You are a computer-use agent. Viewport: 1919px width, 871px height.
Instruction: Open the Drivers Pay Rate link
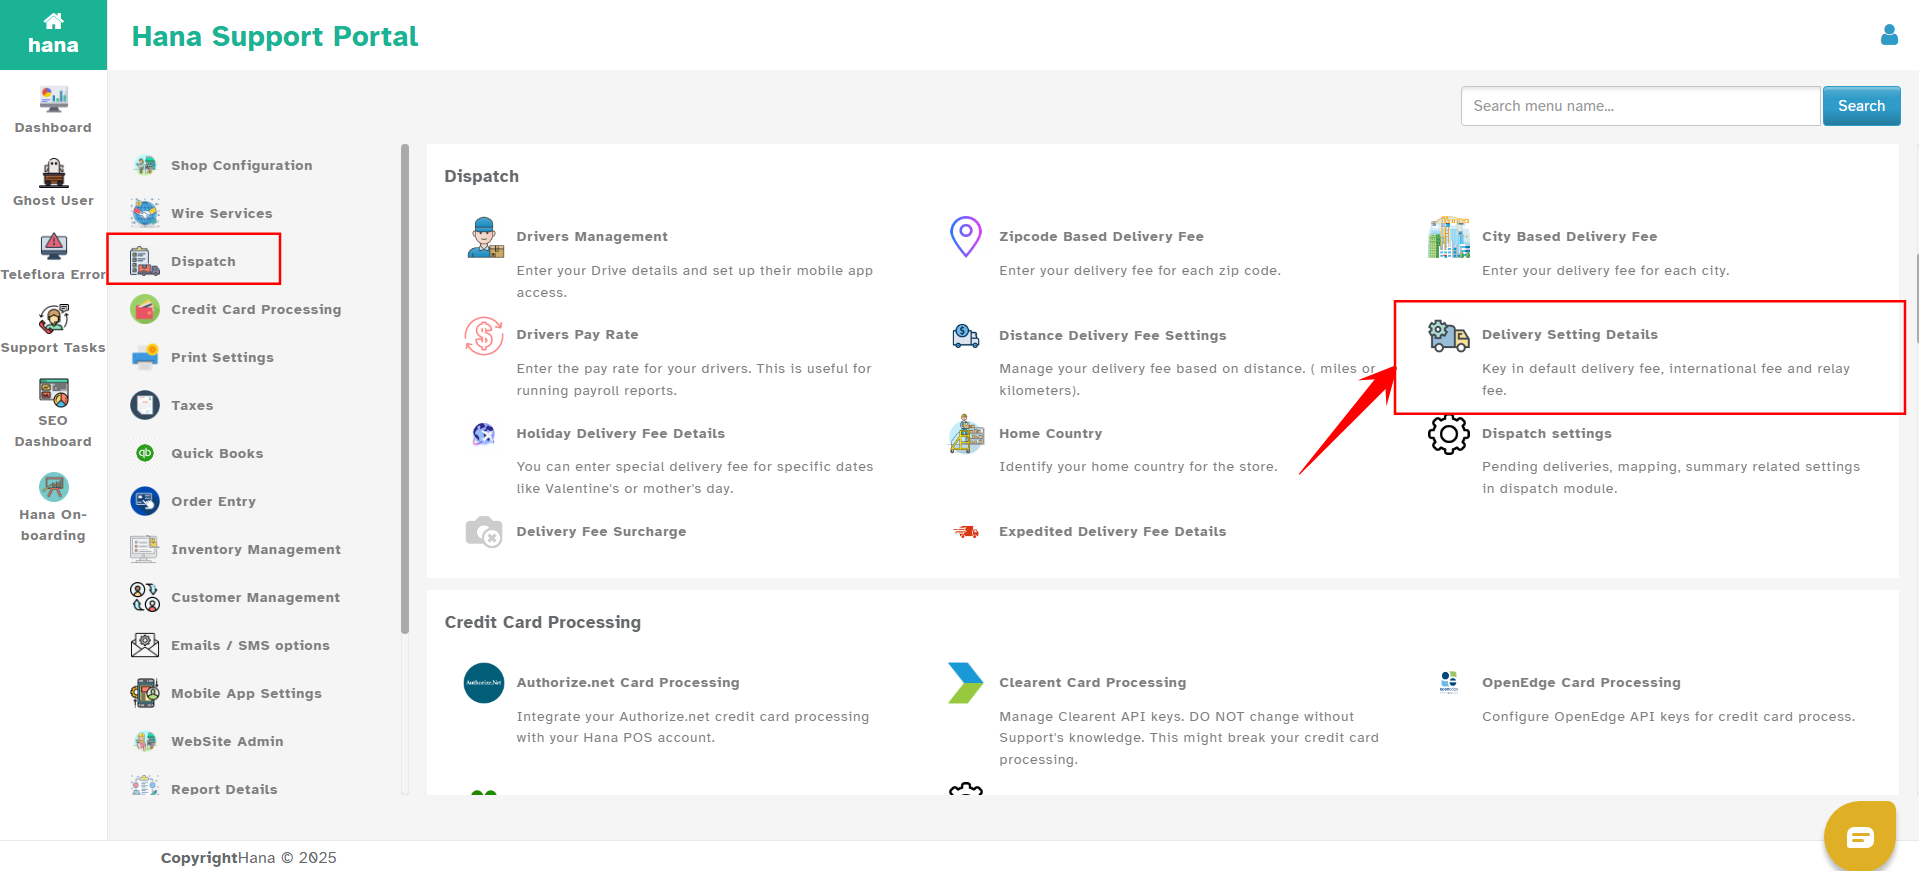tap(577, 335)
